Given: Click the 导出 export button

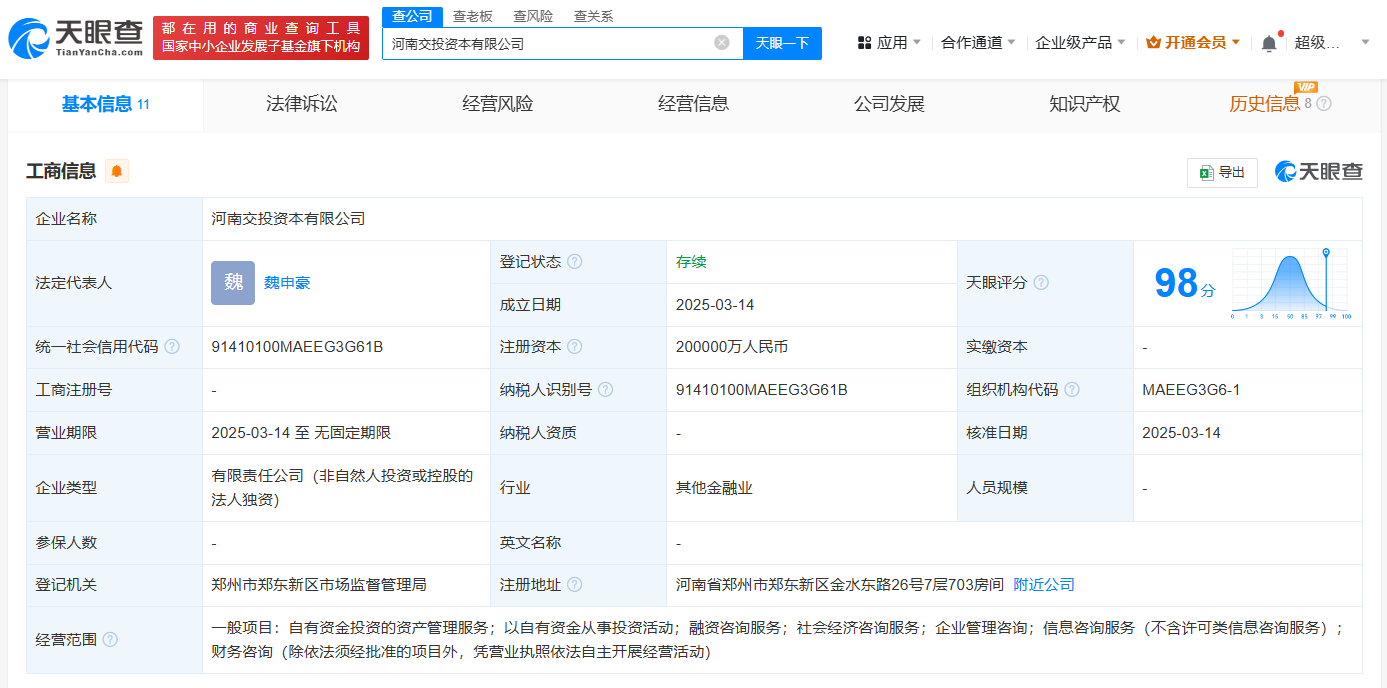Looking at the screenshot, I should (1222, 172).
